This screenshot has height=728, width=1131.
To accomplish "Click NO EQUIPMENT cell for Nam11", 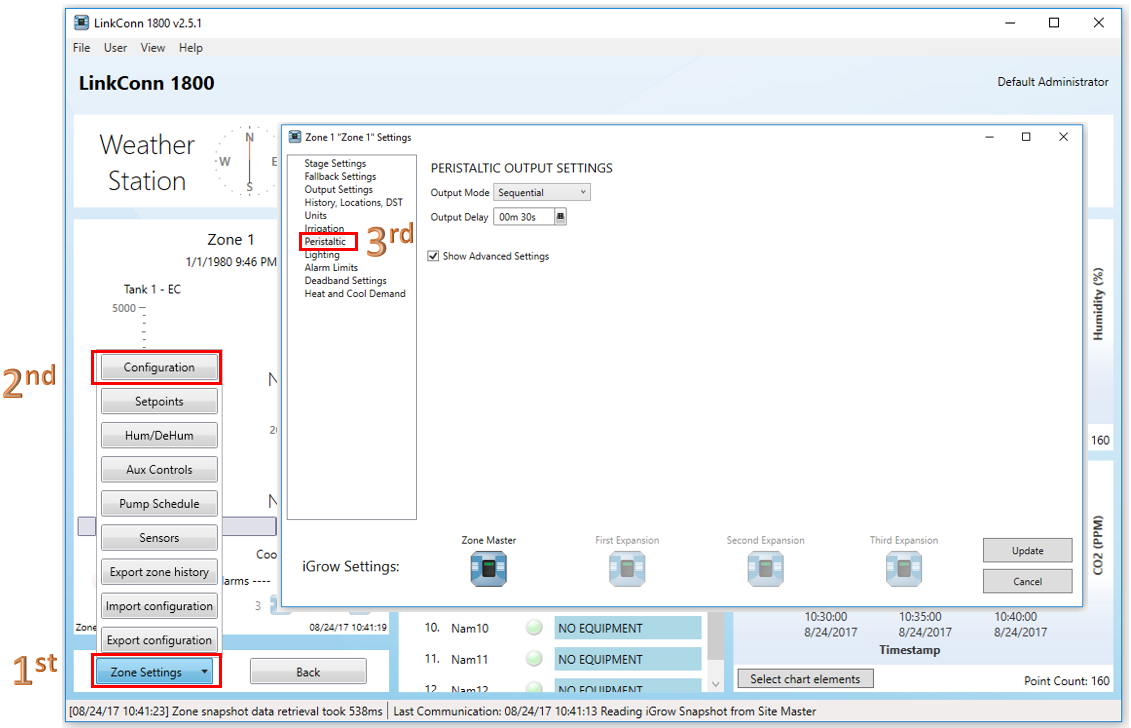I will point(628,659).
